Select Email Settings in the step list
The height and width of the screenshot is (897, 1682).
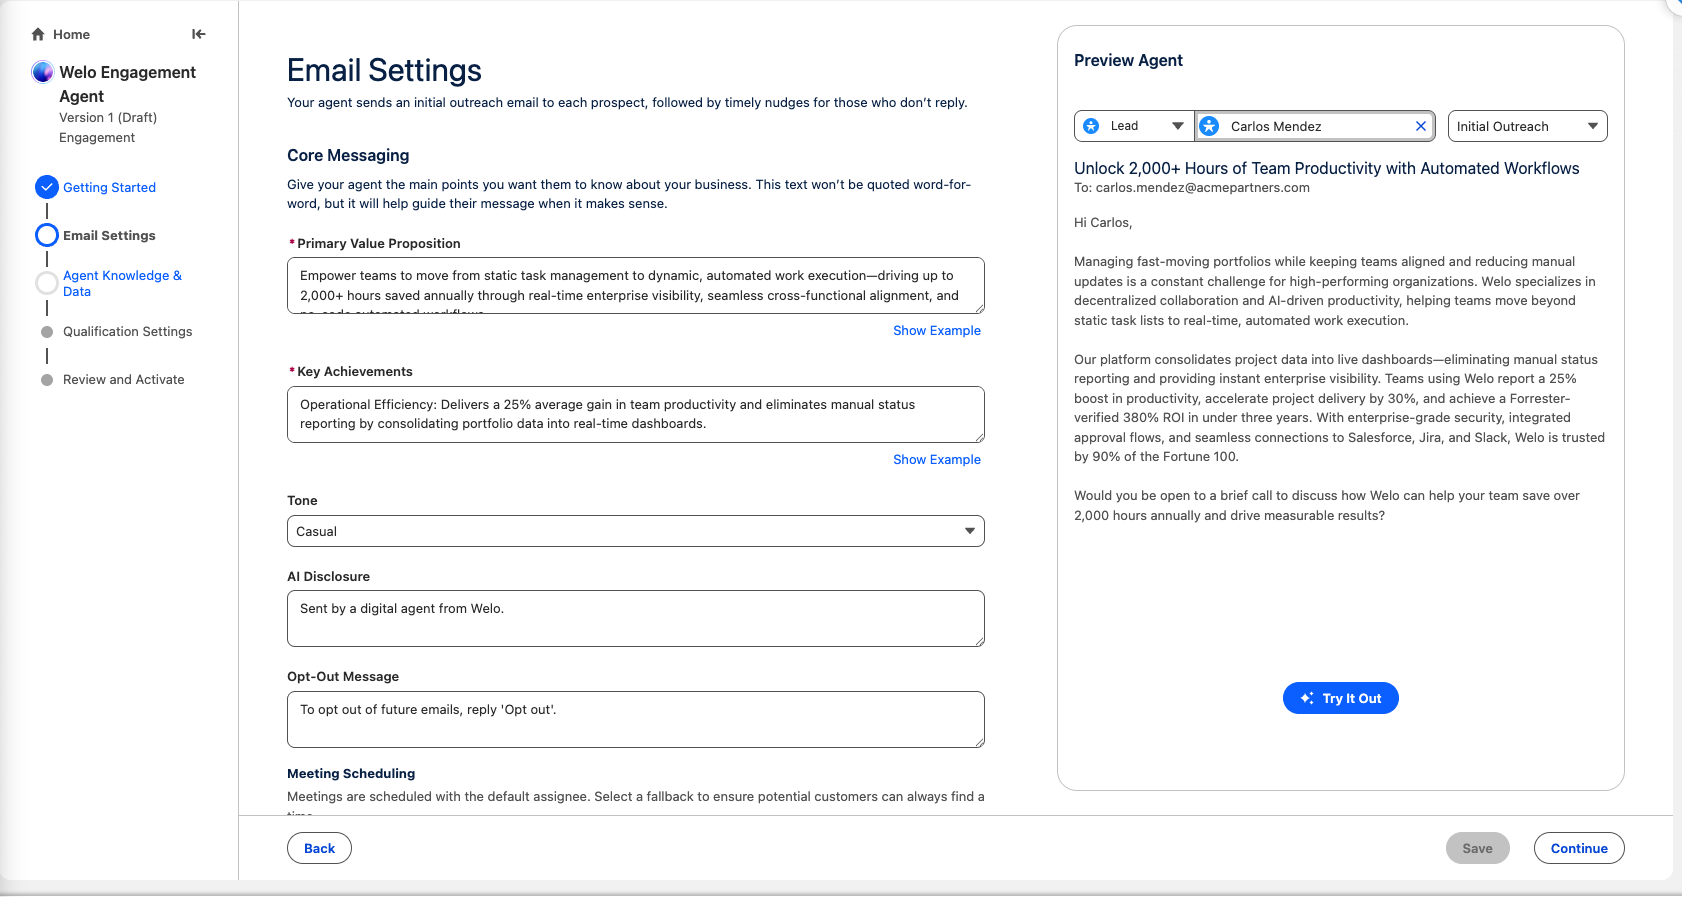click(x=109, y=235)
